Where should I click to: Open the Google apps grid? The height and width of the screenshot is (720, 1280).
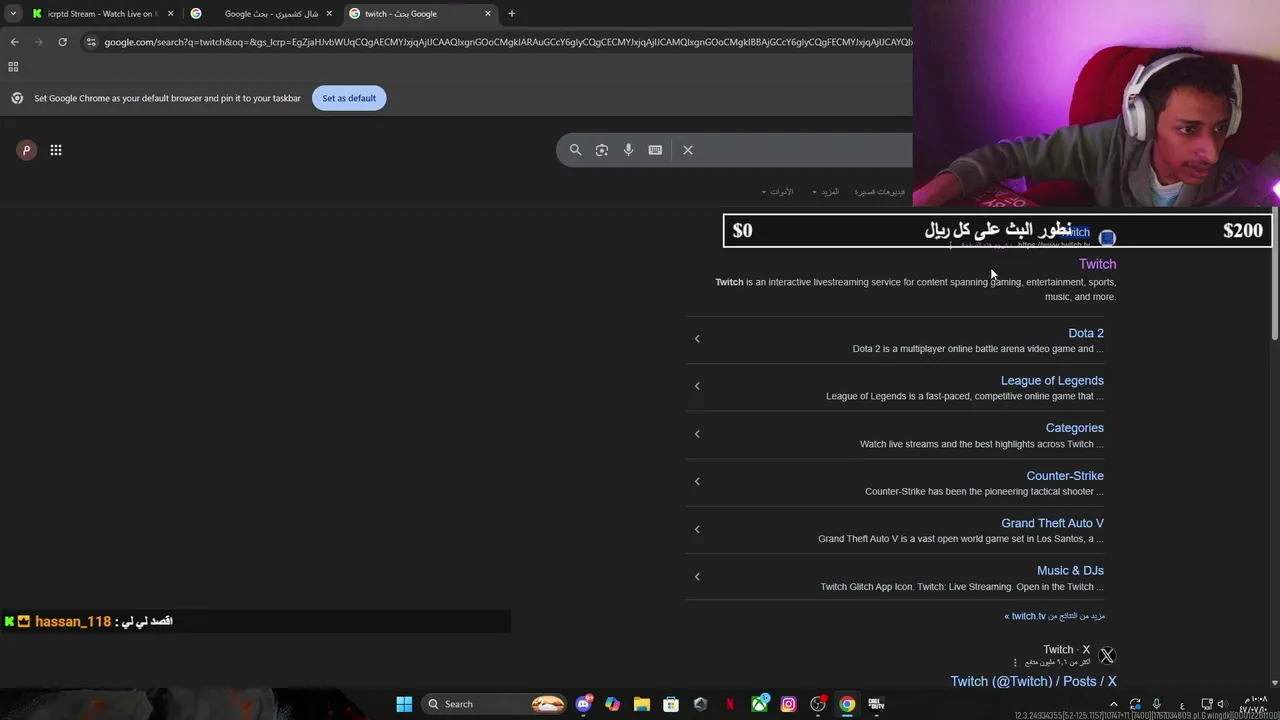[56, 150]
